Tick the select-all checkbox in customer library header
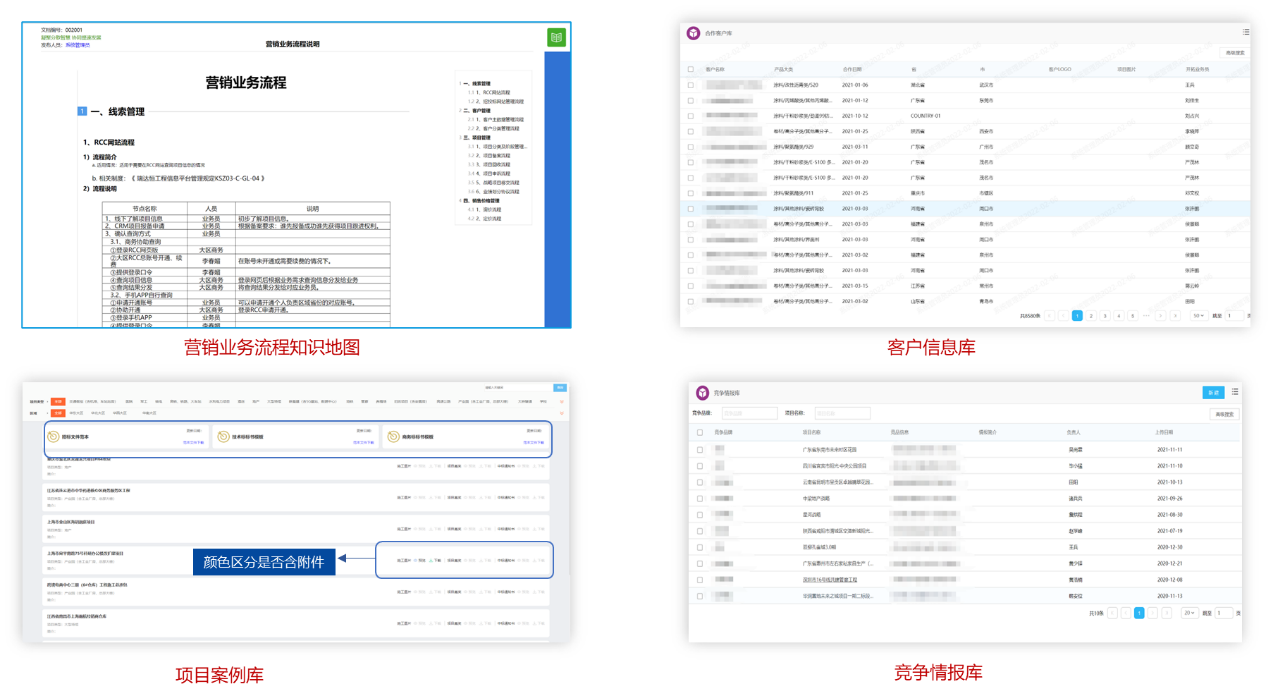The image size is (1273, 696). (690, 70)
